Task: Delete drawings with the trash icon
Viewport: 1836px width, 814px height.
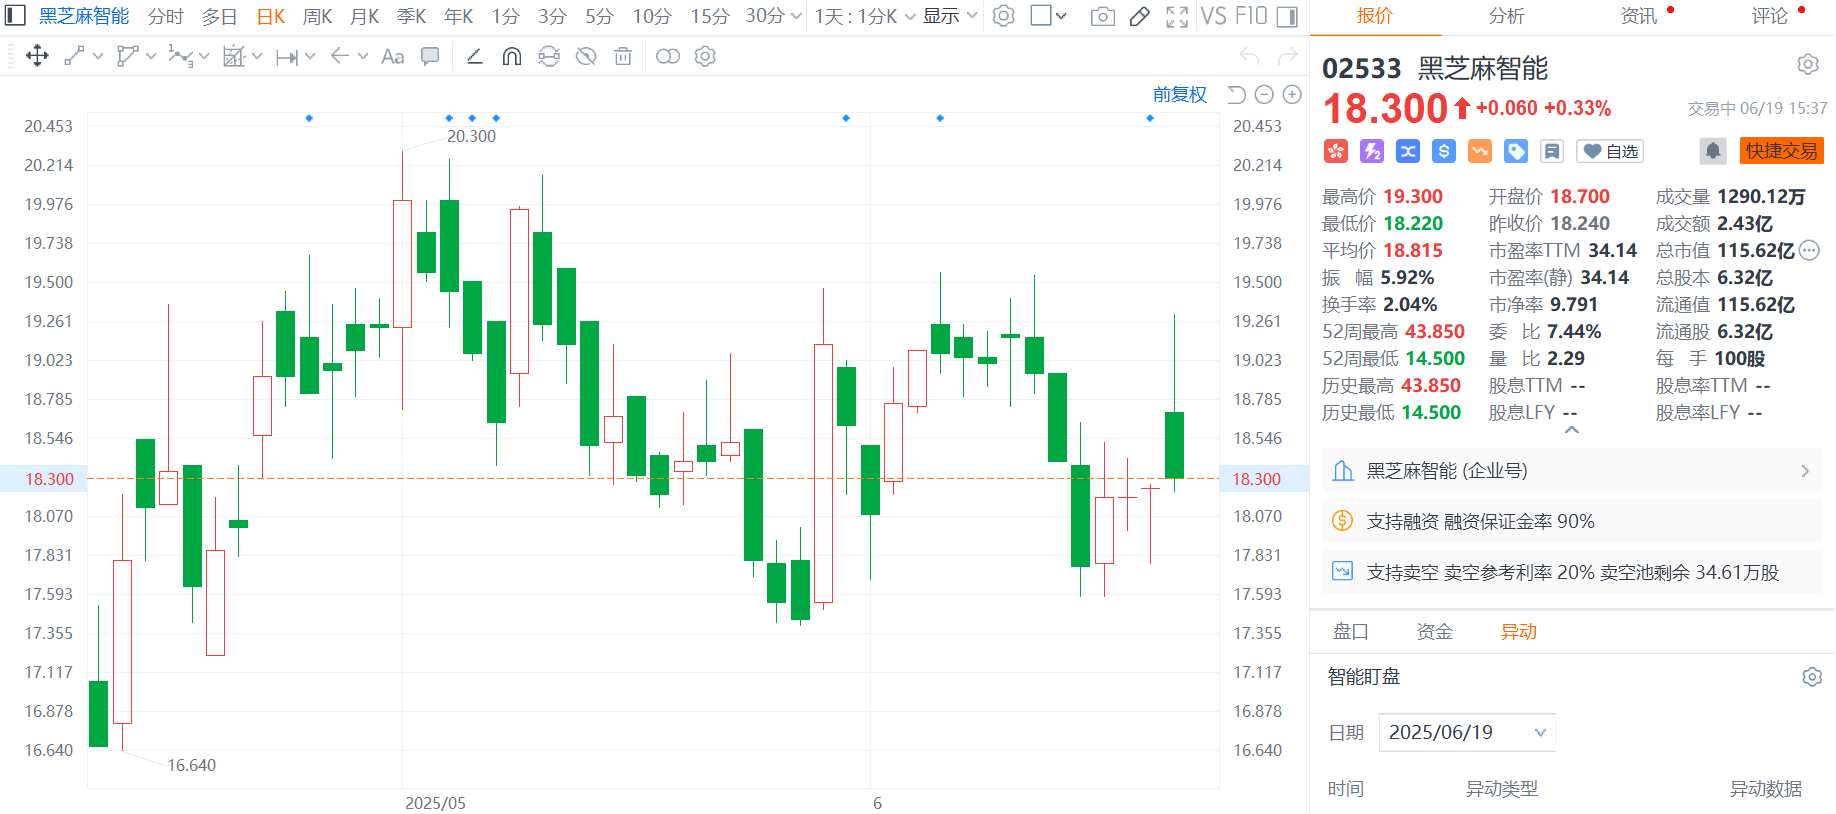Action: click(x=623, y=57)
